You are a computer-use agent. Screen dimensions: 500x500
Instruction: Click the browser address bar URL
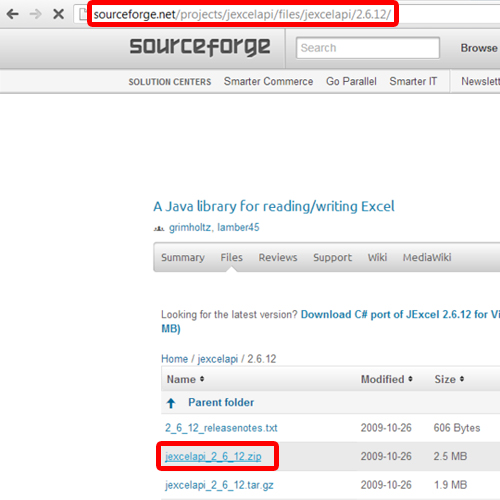(x=242, y=14)
